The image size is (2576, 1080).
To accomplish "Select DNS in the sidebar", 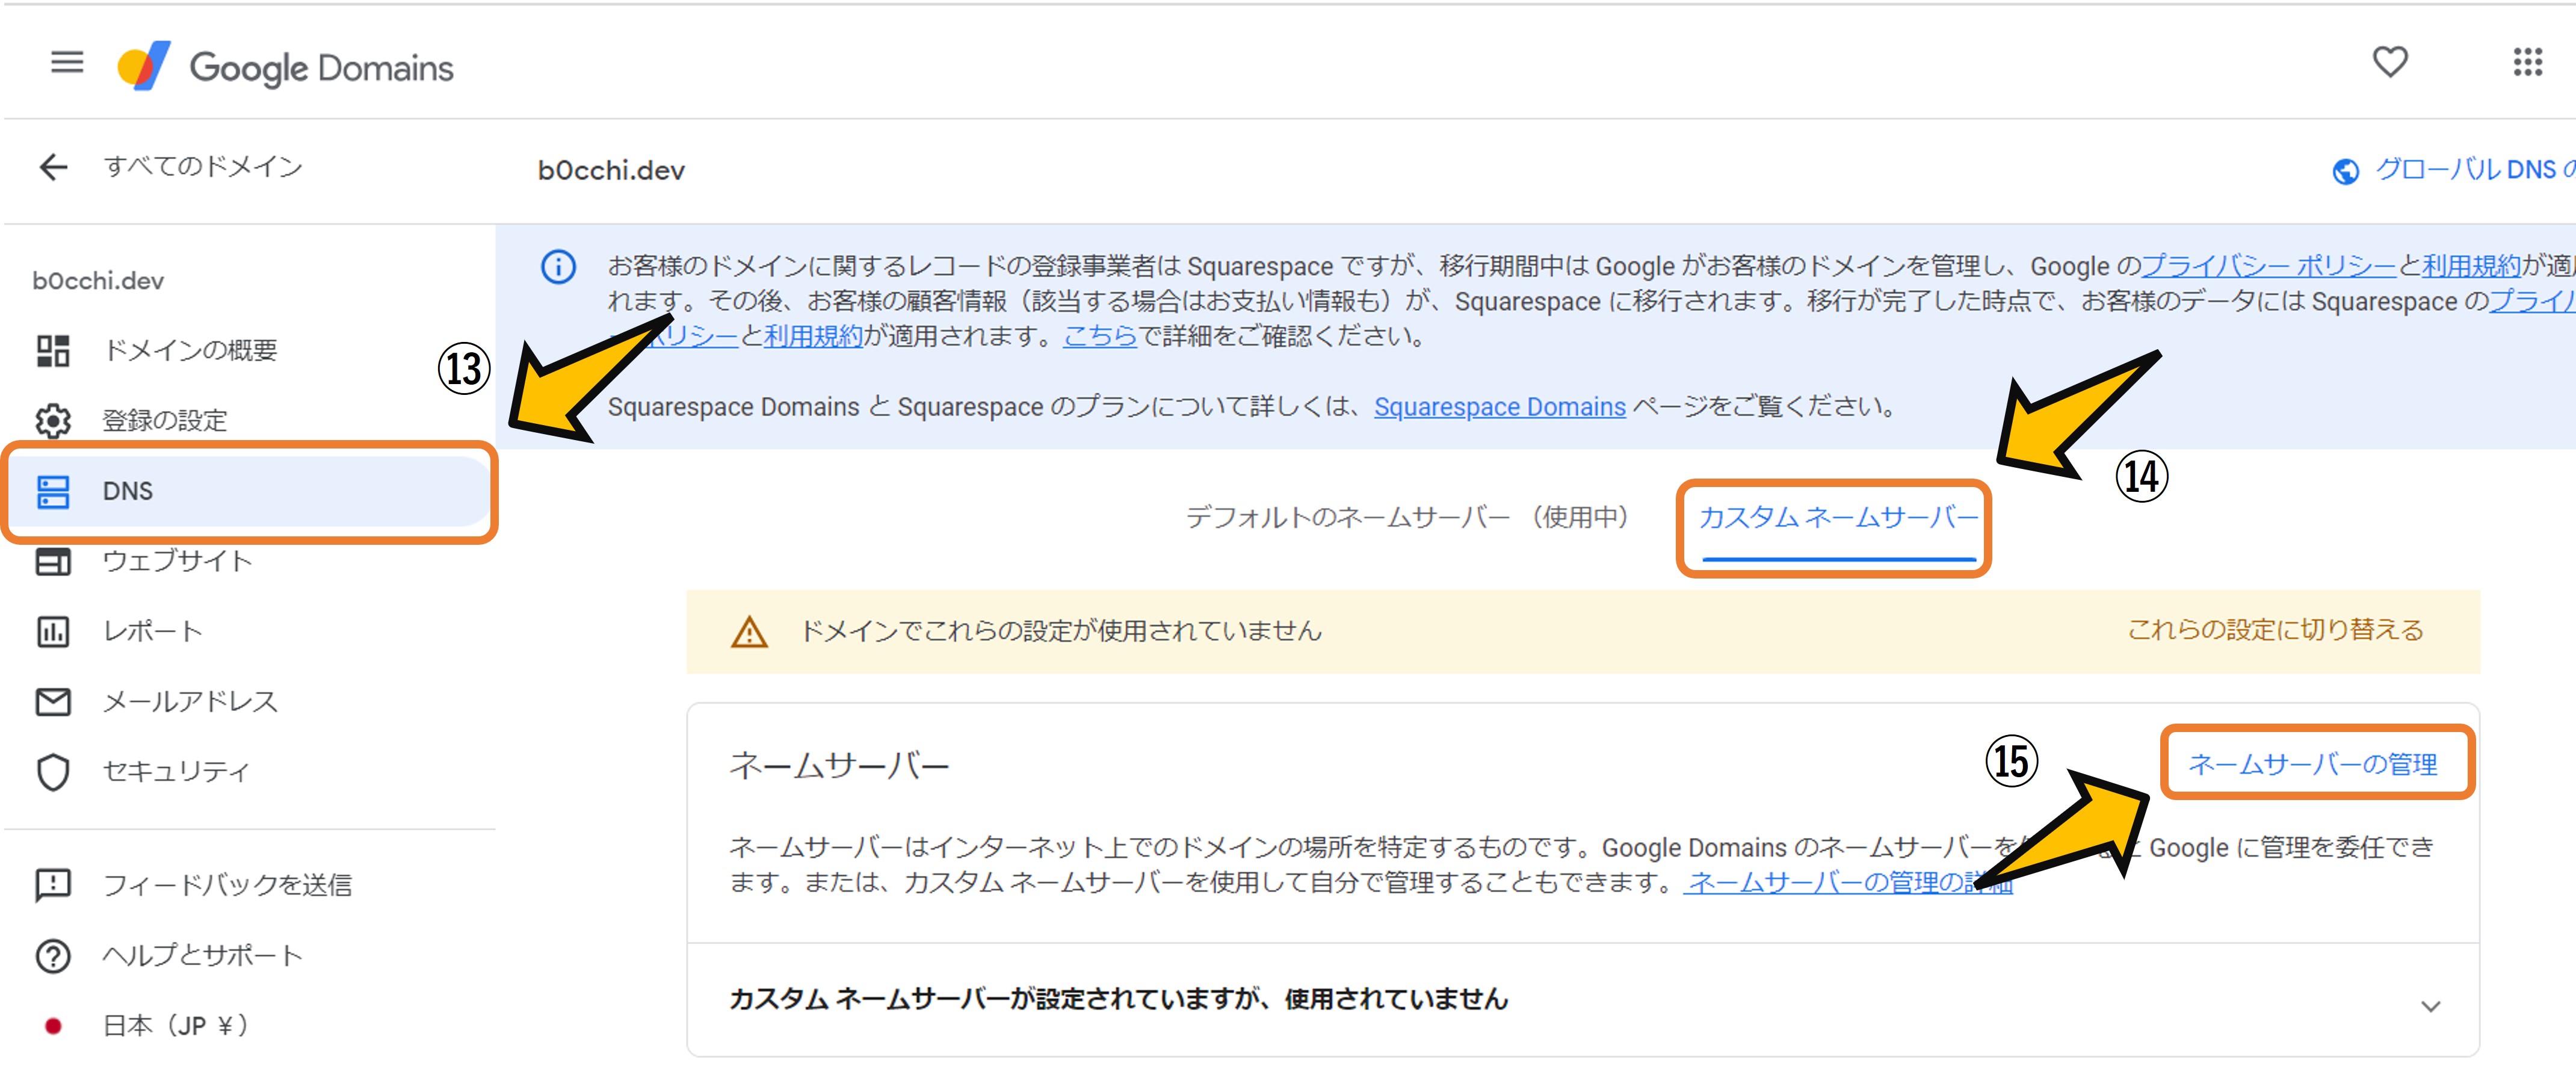I will (x=250, y=491).
